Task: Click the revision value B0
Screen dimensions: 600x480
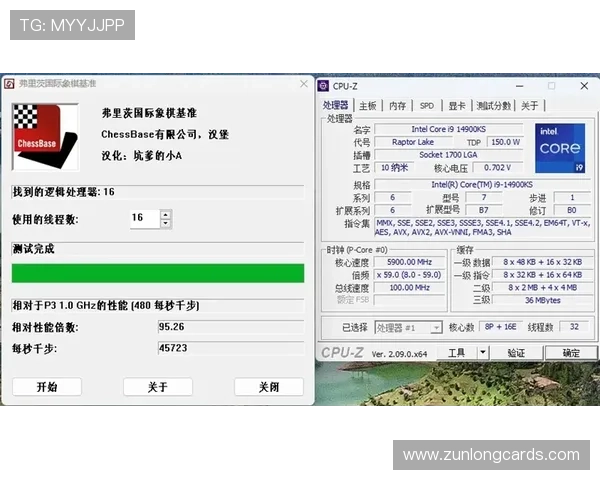Action: (x=572, y=210)
